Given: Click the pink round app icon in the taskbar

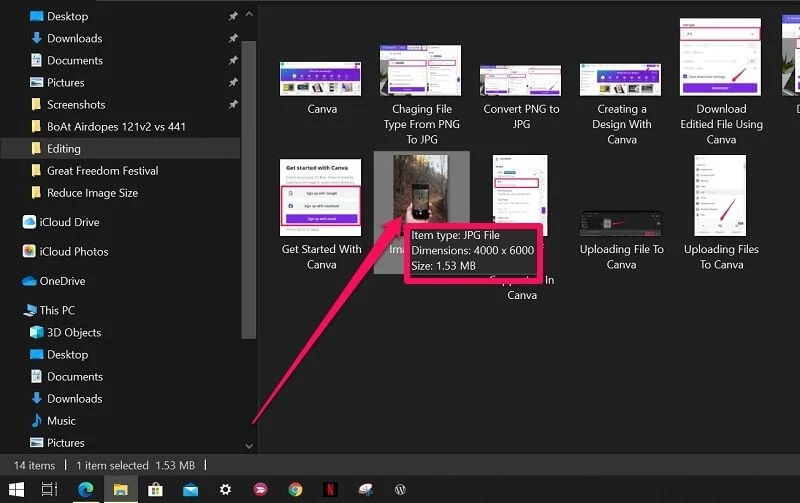Looking at the screenshot, I should [260, 490].
